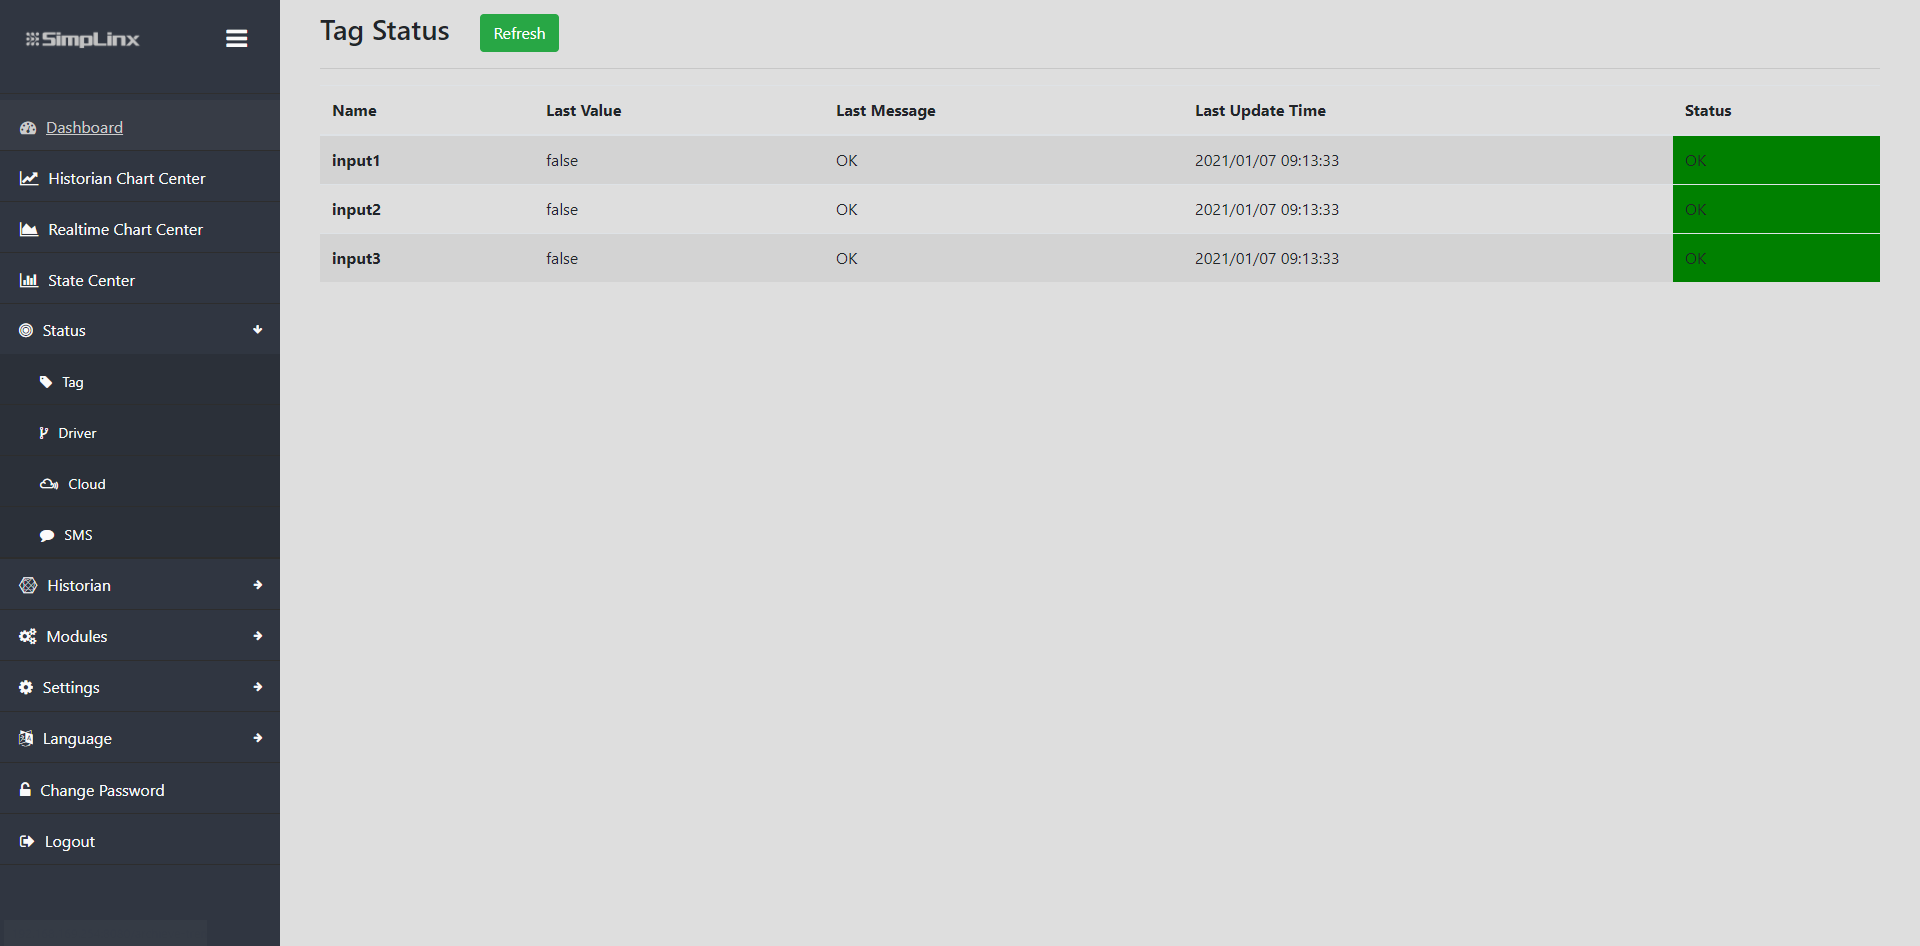Select Tag under Status
The image size is (1920, 946).
click(x=73, y=382)
